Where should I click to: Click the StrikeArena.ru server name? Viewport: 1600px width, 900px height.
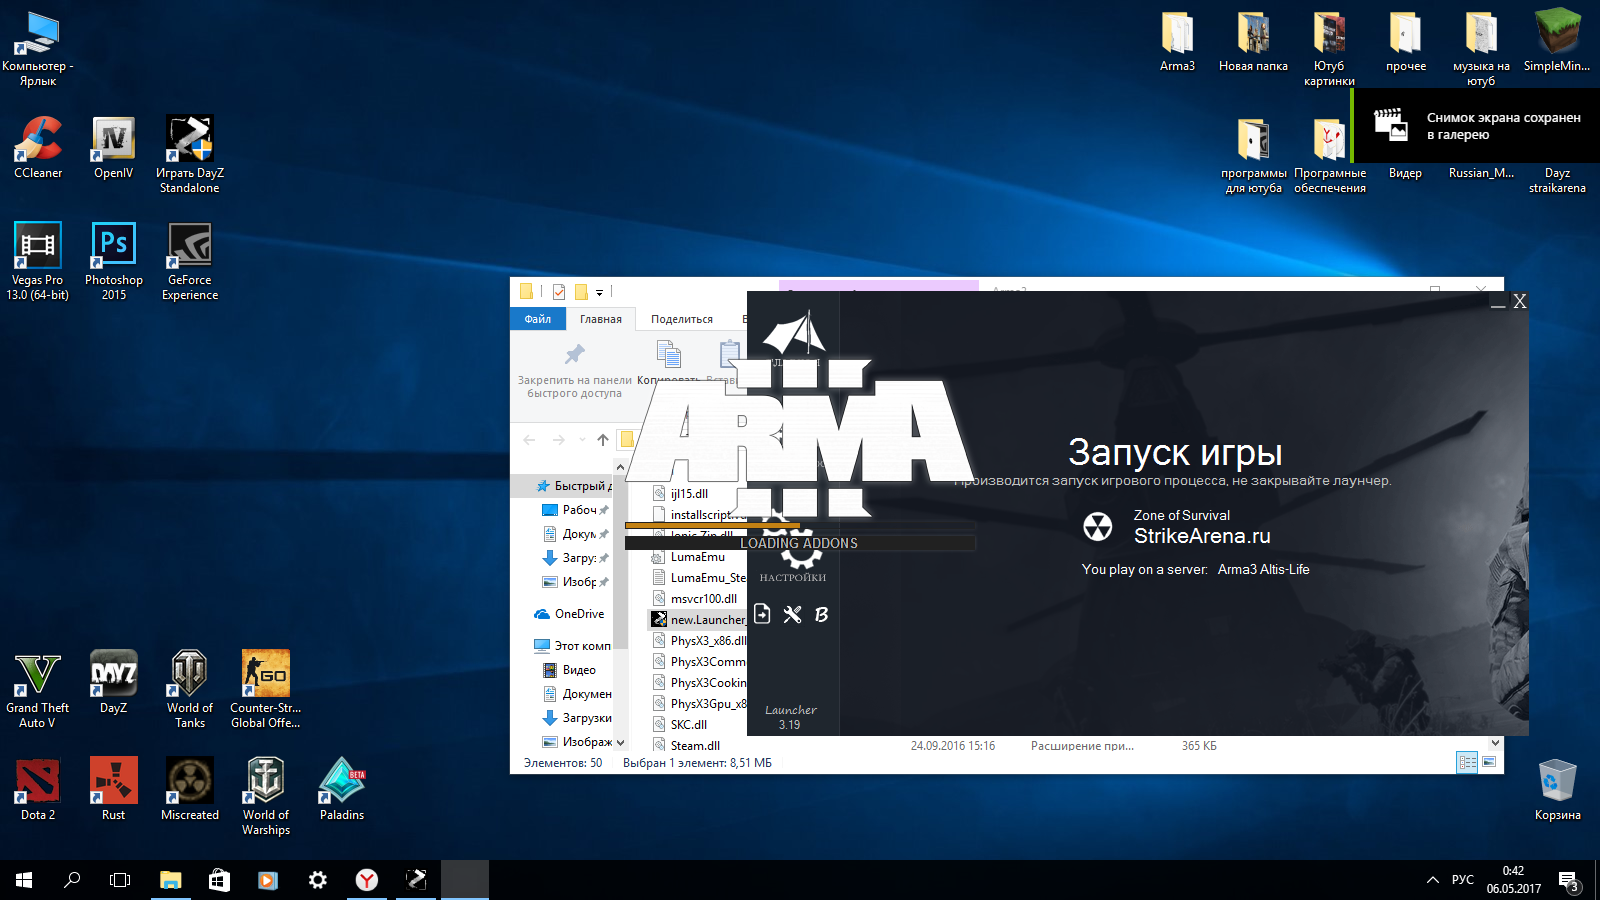(x=1202, y=536)
